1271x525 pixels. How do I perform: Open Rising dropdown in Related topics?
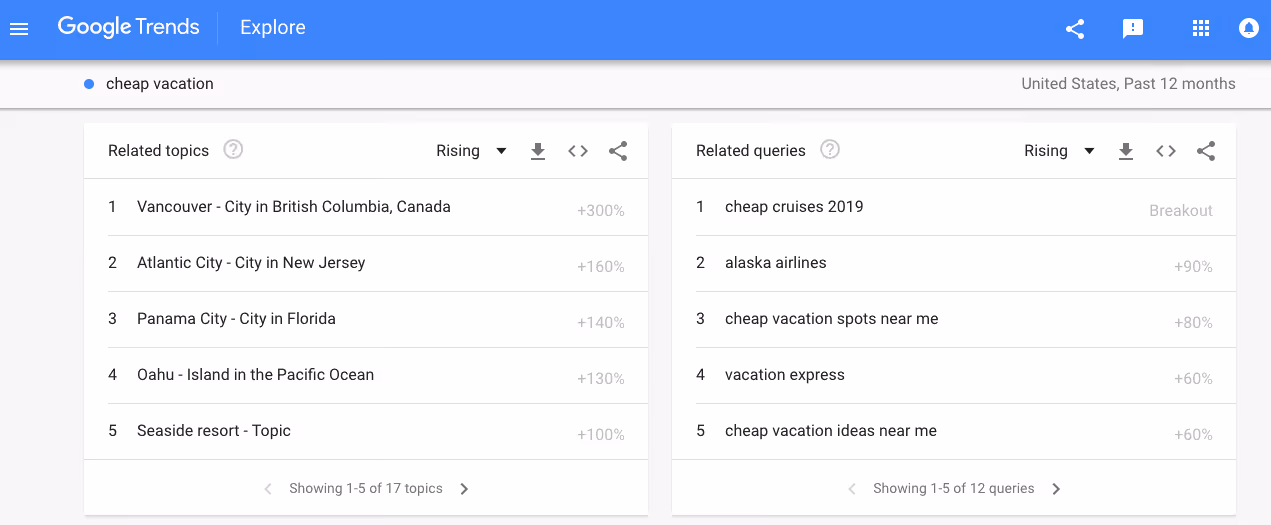(x=472, y=151)
